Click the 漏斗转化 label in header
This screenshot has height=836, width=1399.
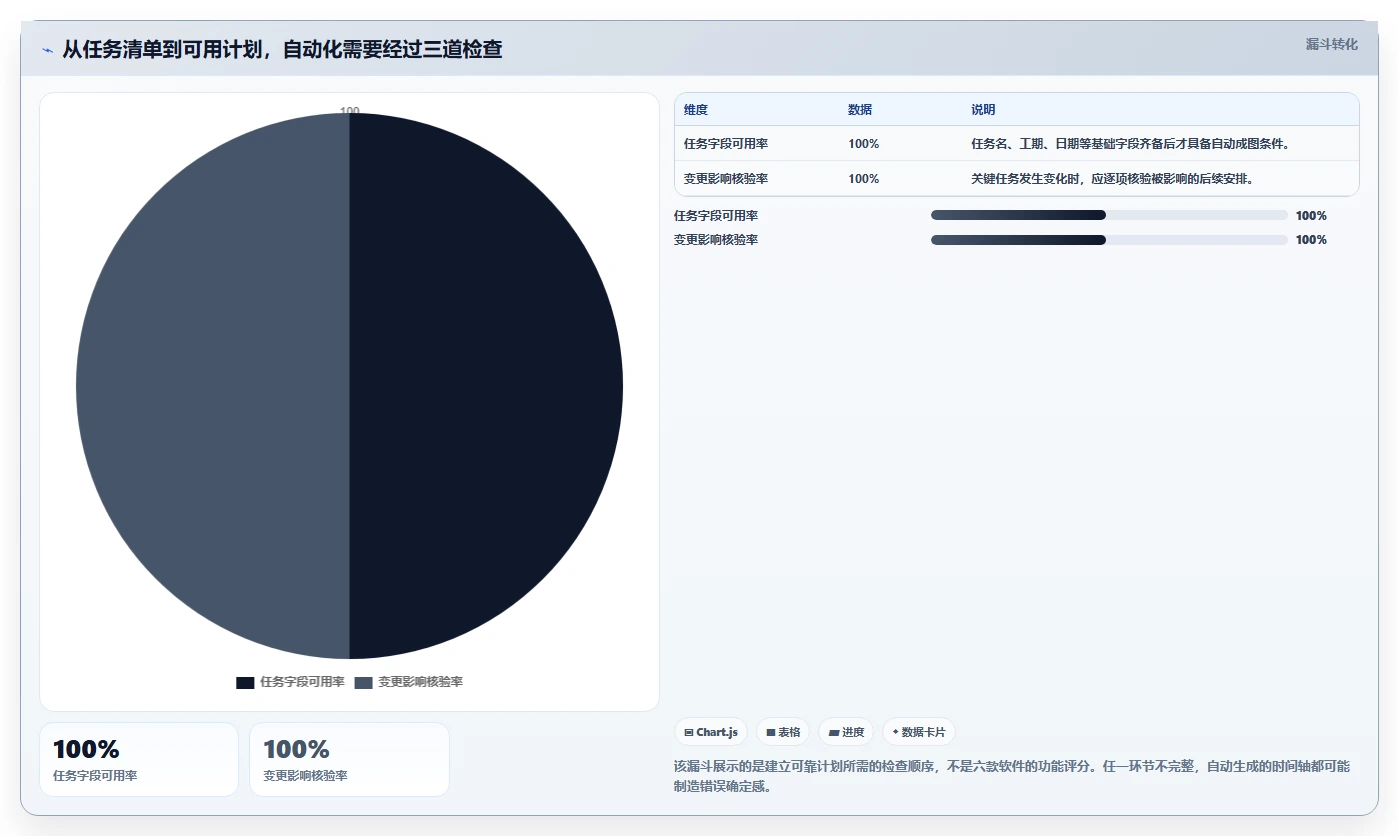click(1332, 44)
